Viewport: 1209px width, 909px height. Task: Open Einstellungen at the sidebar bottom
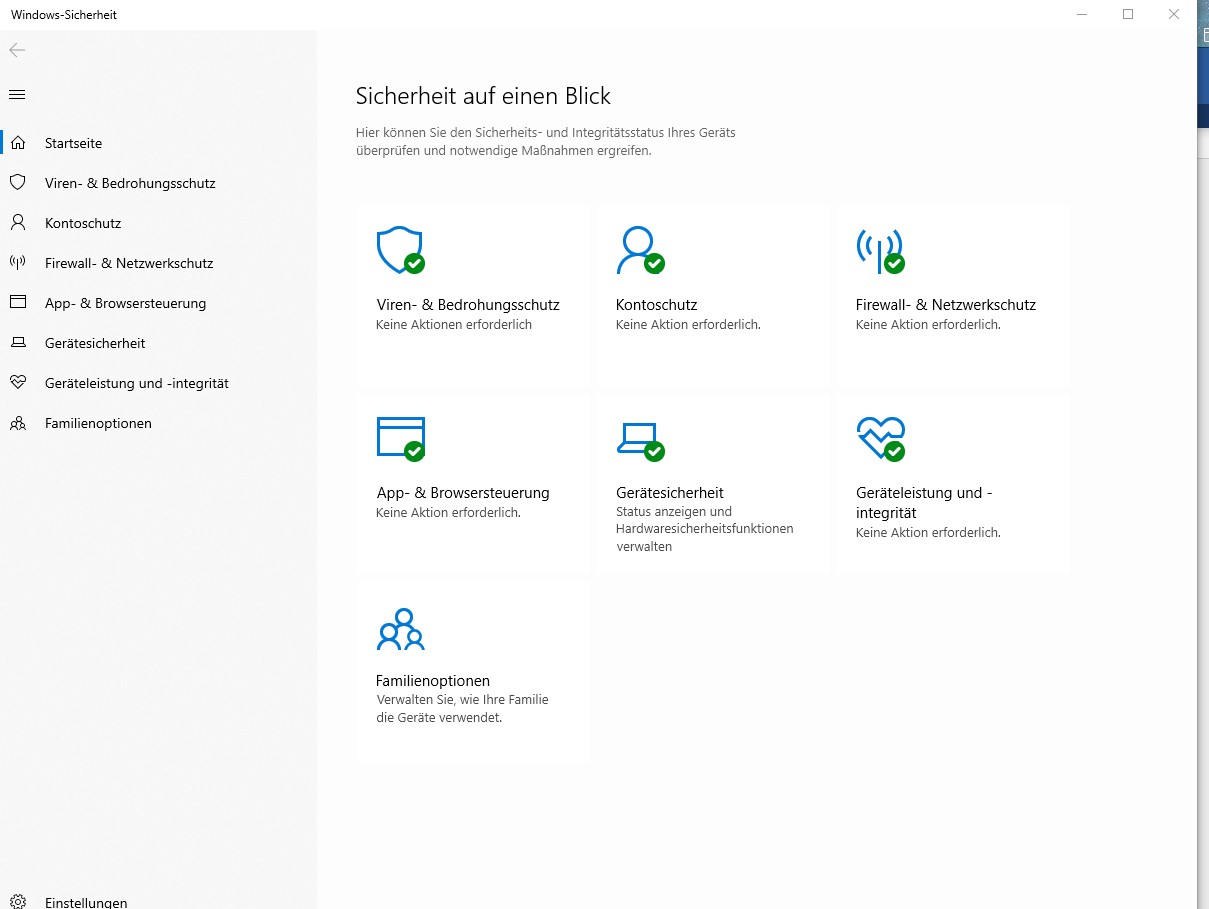[x=86, y=902]
